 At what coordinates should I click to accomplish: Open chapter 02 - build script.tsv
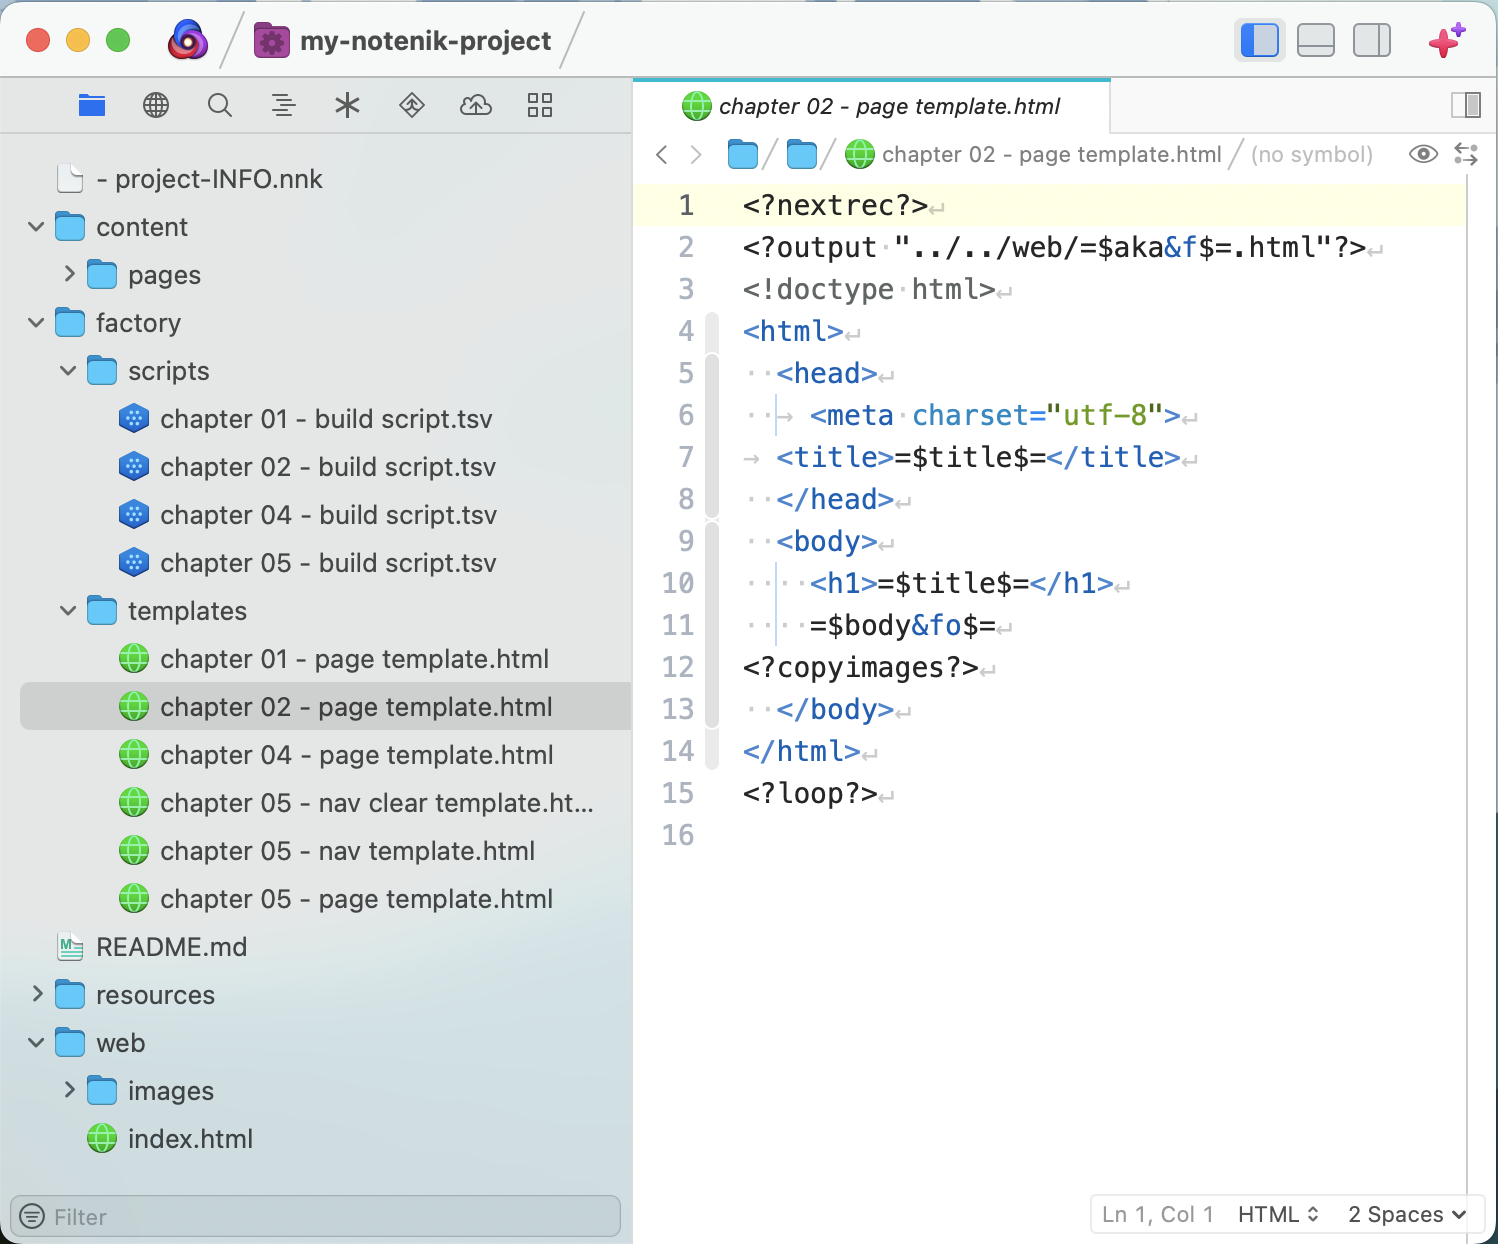(x=328, y=467)
